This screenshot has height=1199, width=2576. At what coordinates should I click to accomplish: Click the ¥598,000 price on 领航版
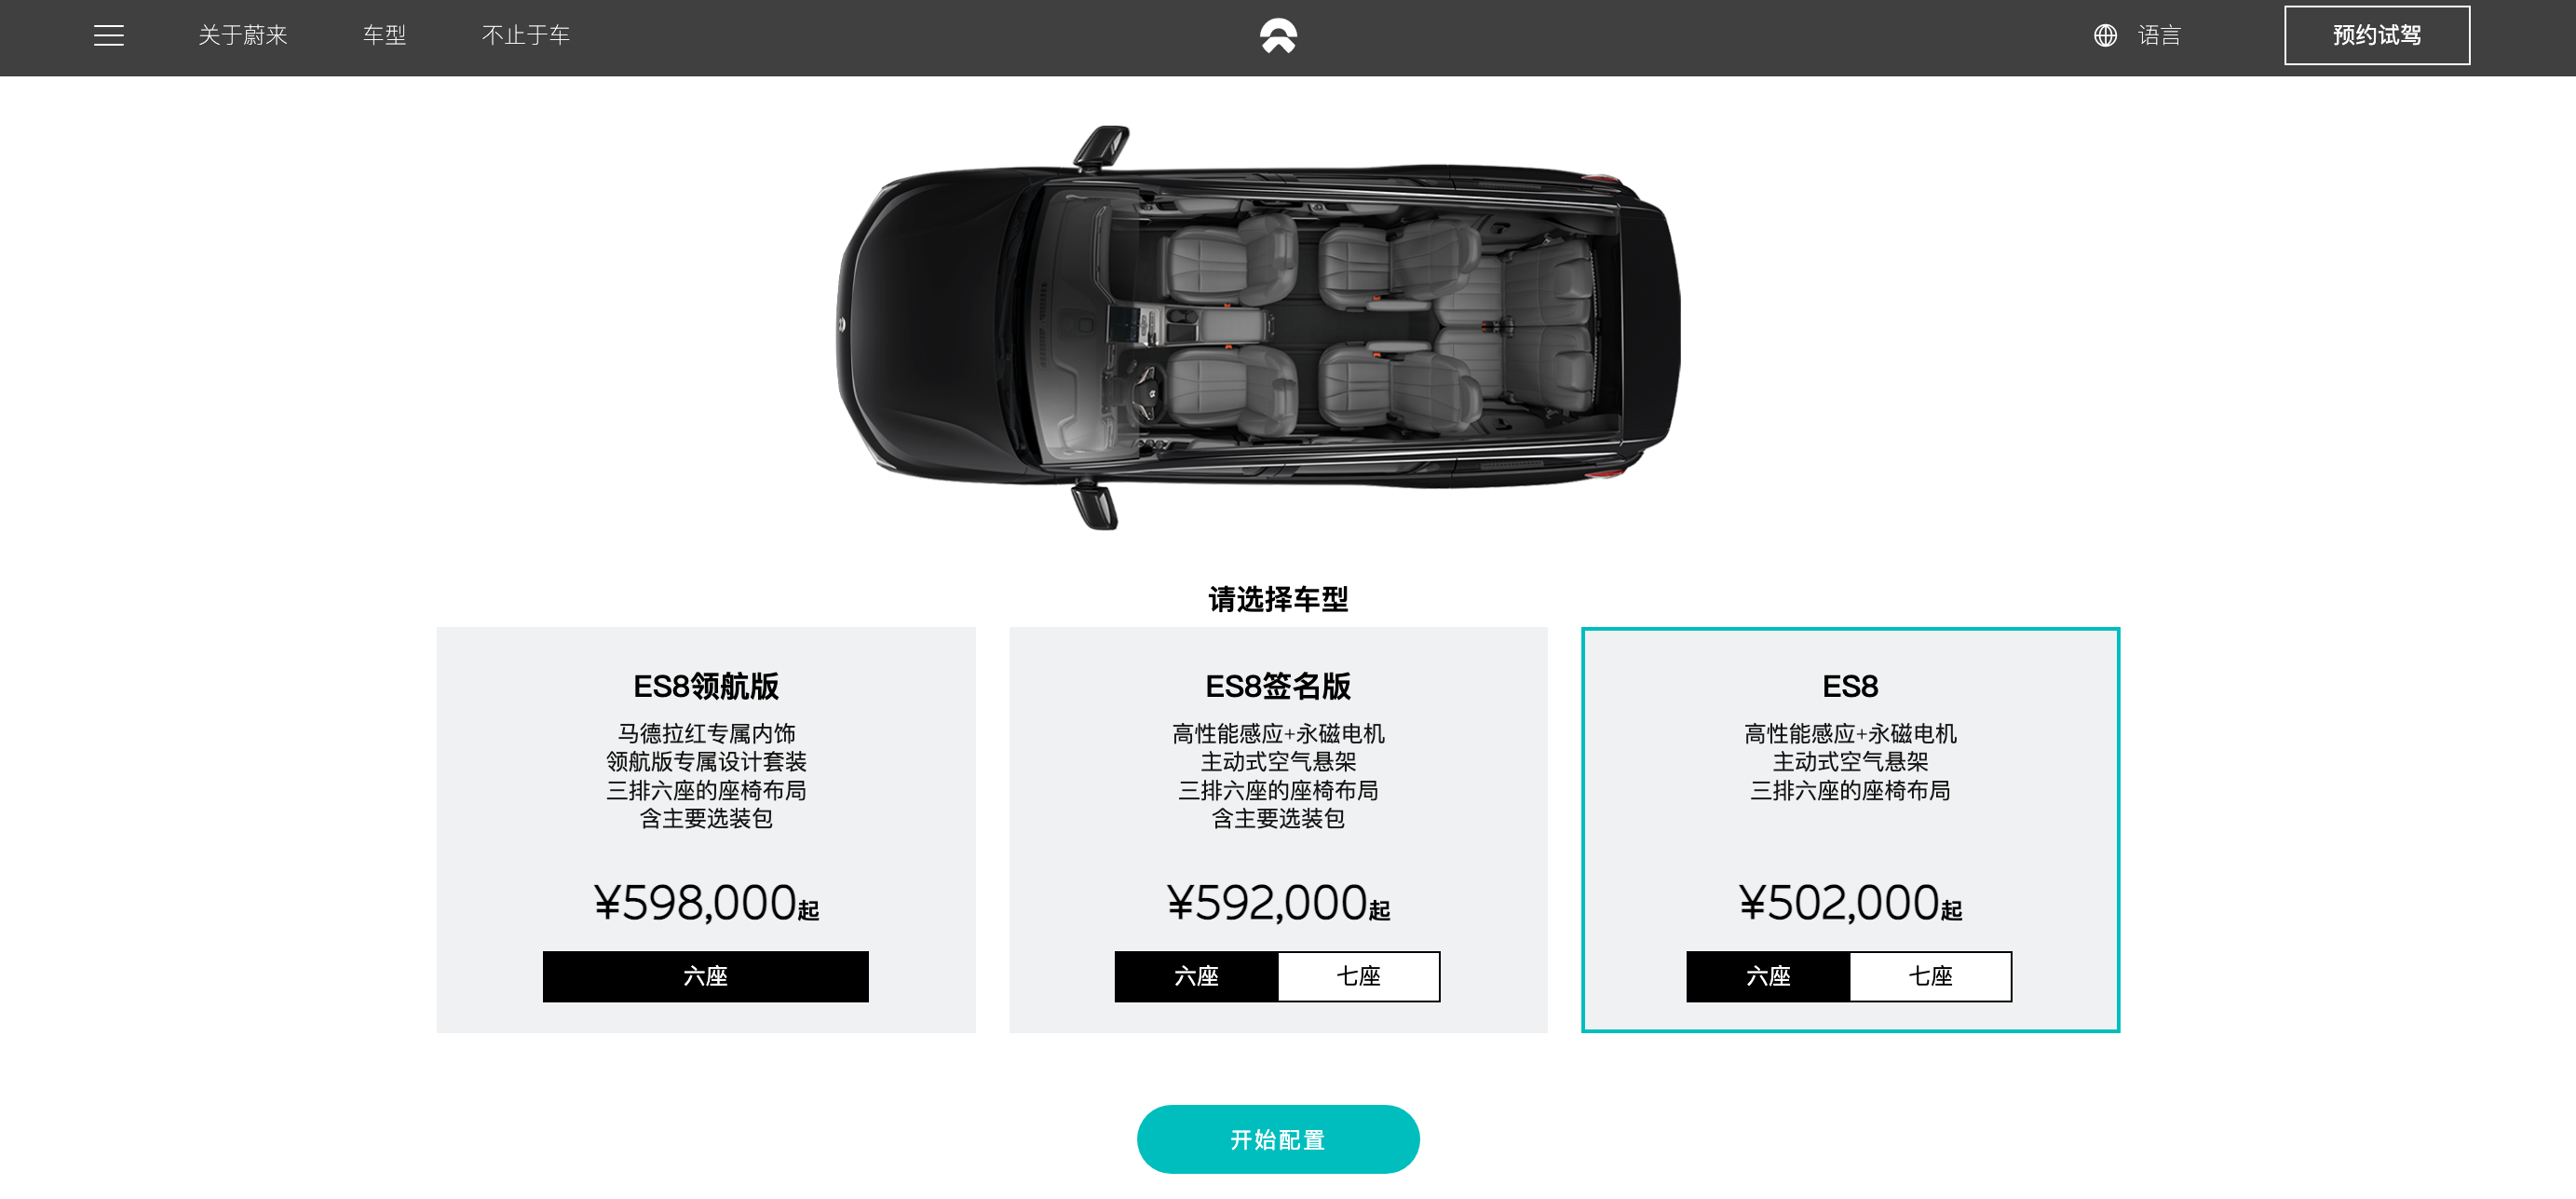(x=706, y=902)
